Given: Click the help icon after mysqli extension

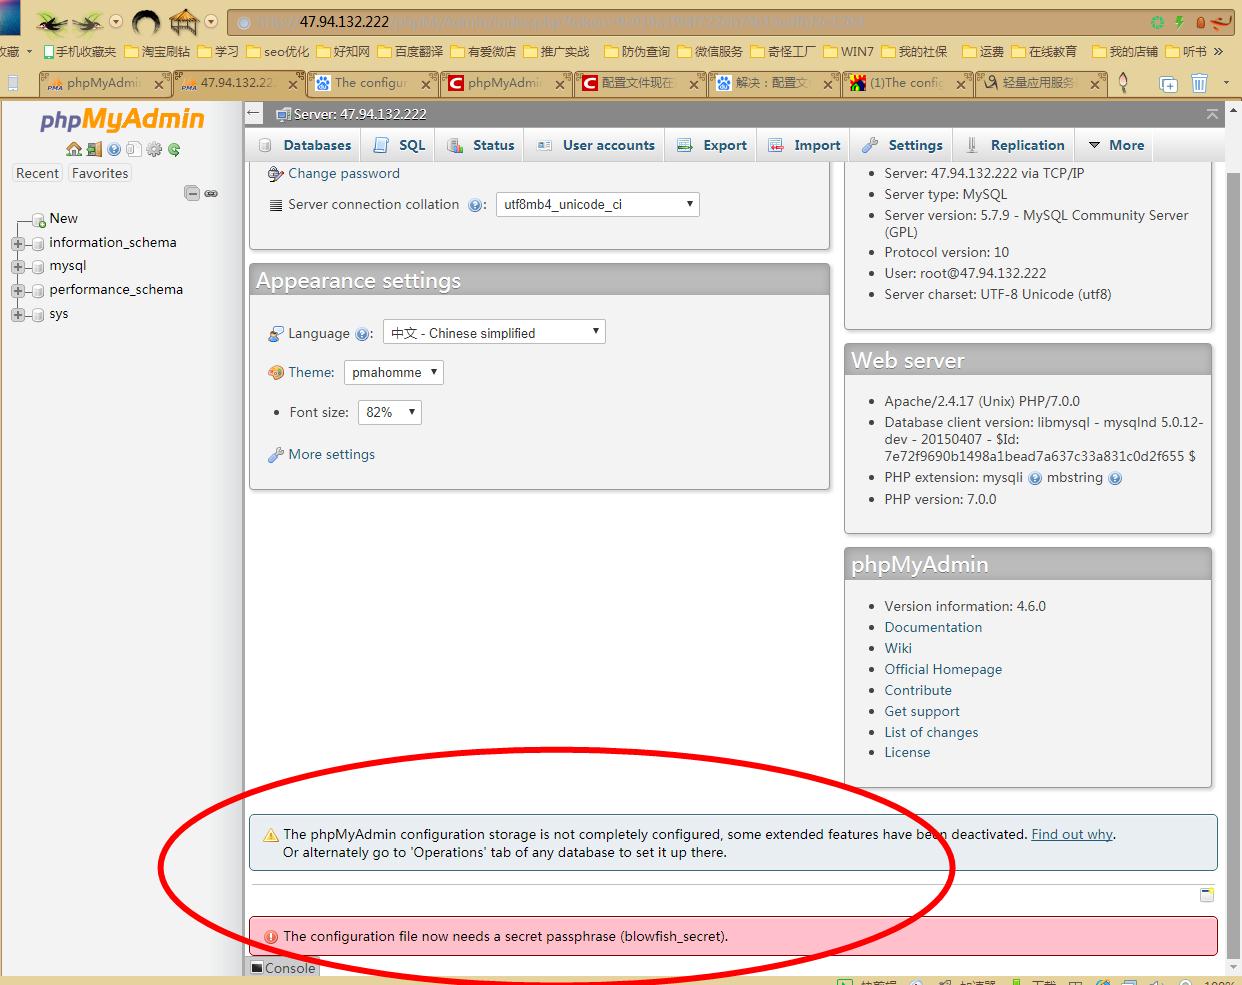Looking at the screenshot, I should coord(1035,478).
